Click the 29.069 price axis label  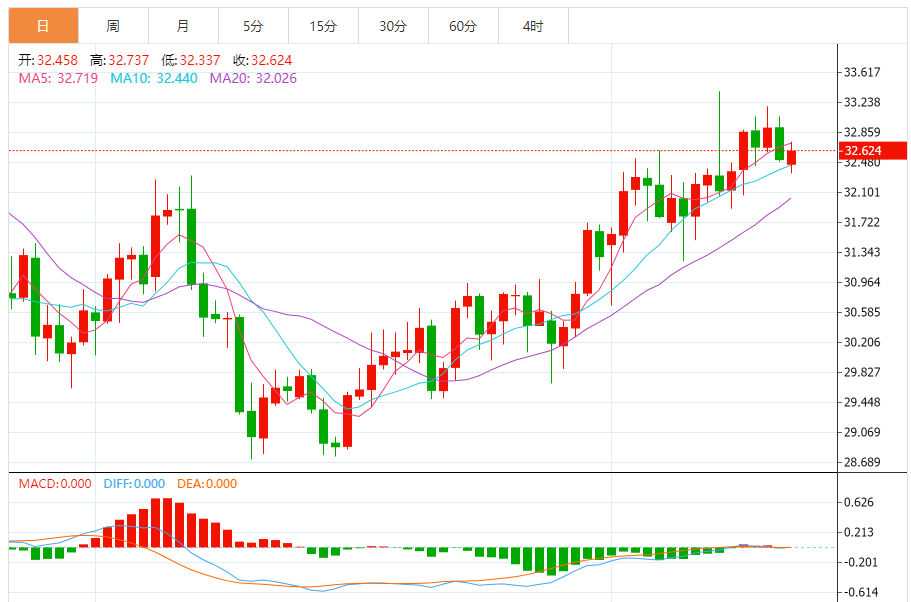(x=862, y=432)
